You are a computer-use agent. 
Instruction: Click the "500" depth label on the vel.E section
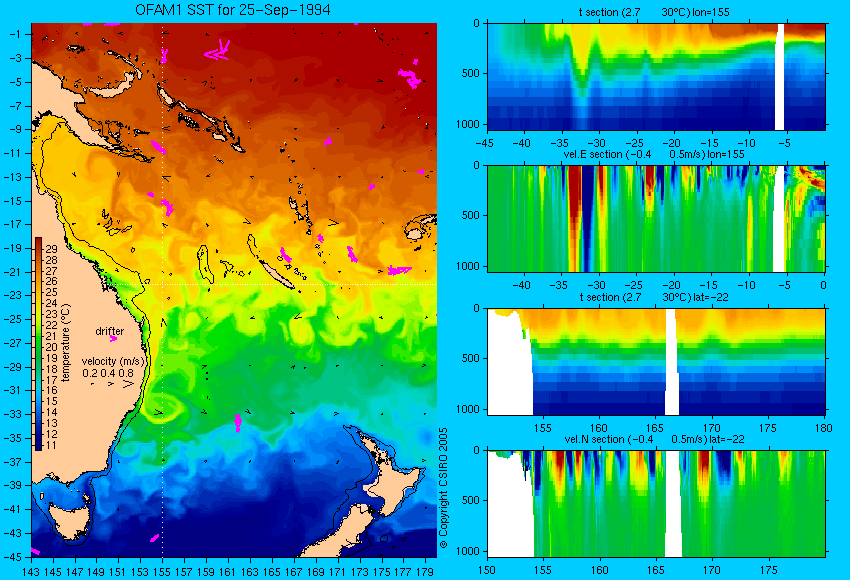click(471, 215)
